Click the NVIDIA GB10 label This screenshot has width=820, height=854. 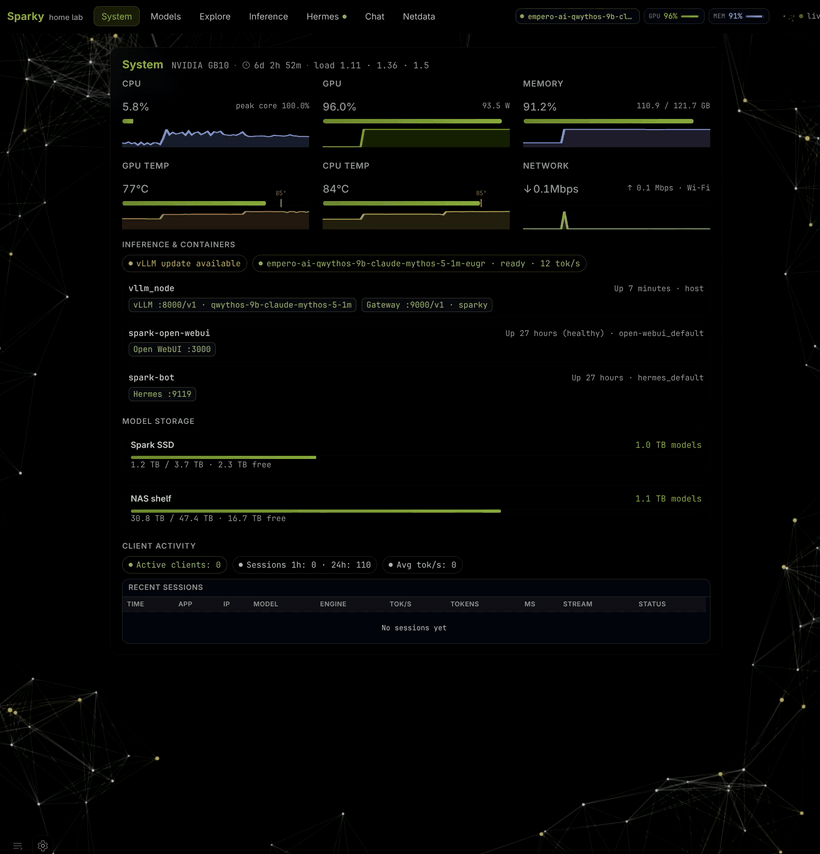click(x=200, y=65)
